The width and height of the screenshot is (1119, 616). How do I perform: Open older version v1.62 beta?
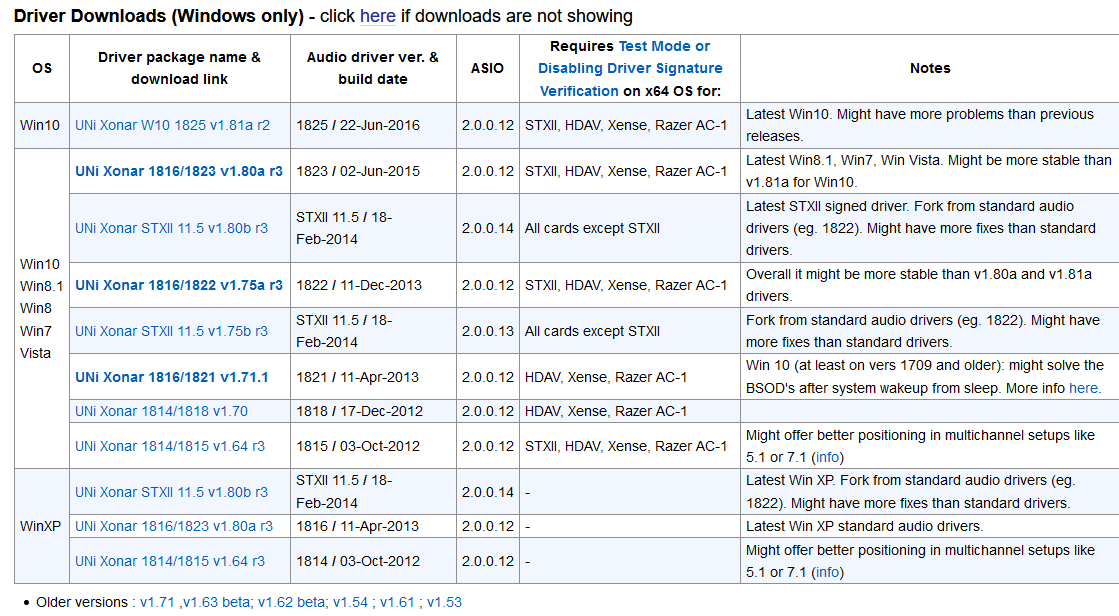click(291, 602)
